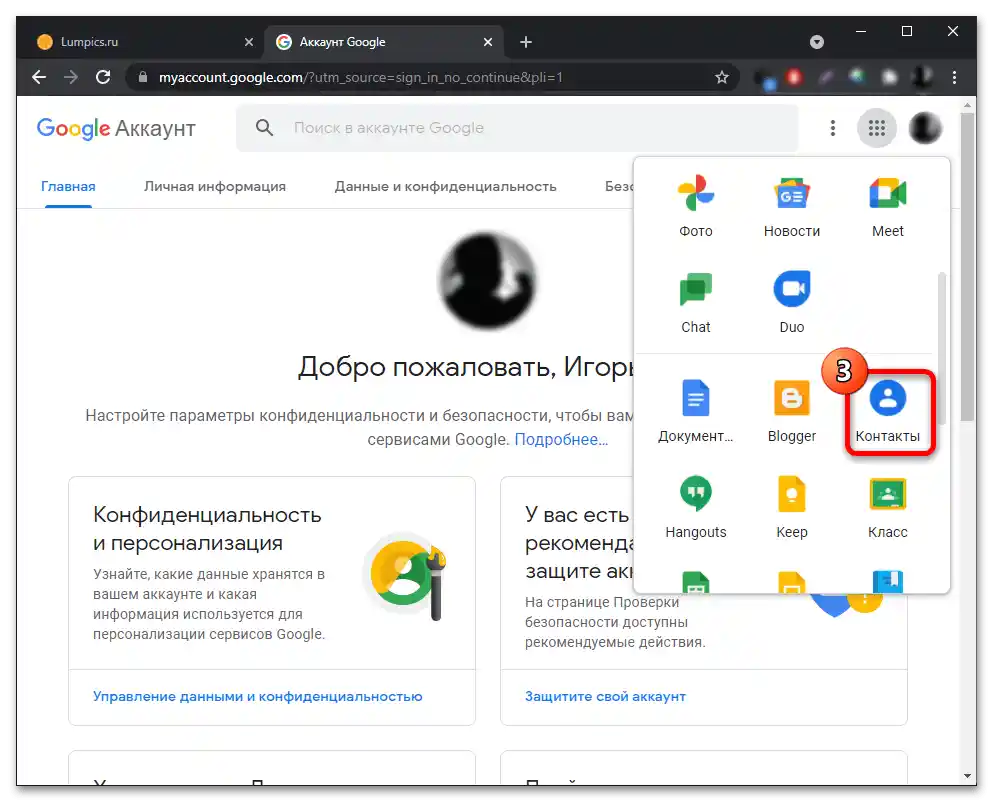Click the red extension icon in toolbar
This screenshot has height=802, width=993.
[x=794, y=77]
